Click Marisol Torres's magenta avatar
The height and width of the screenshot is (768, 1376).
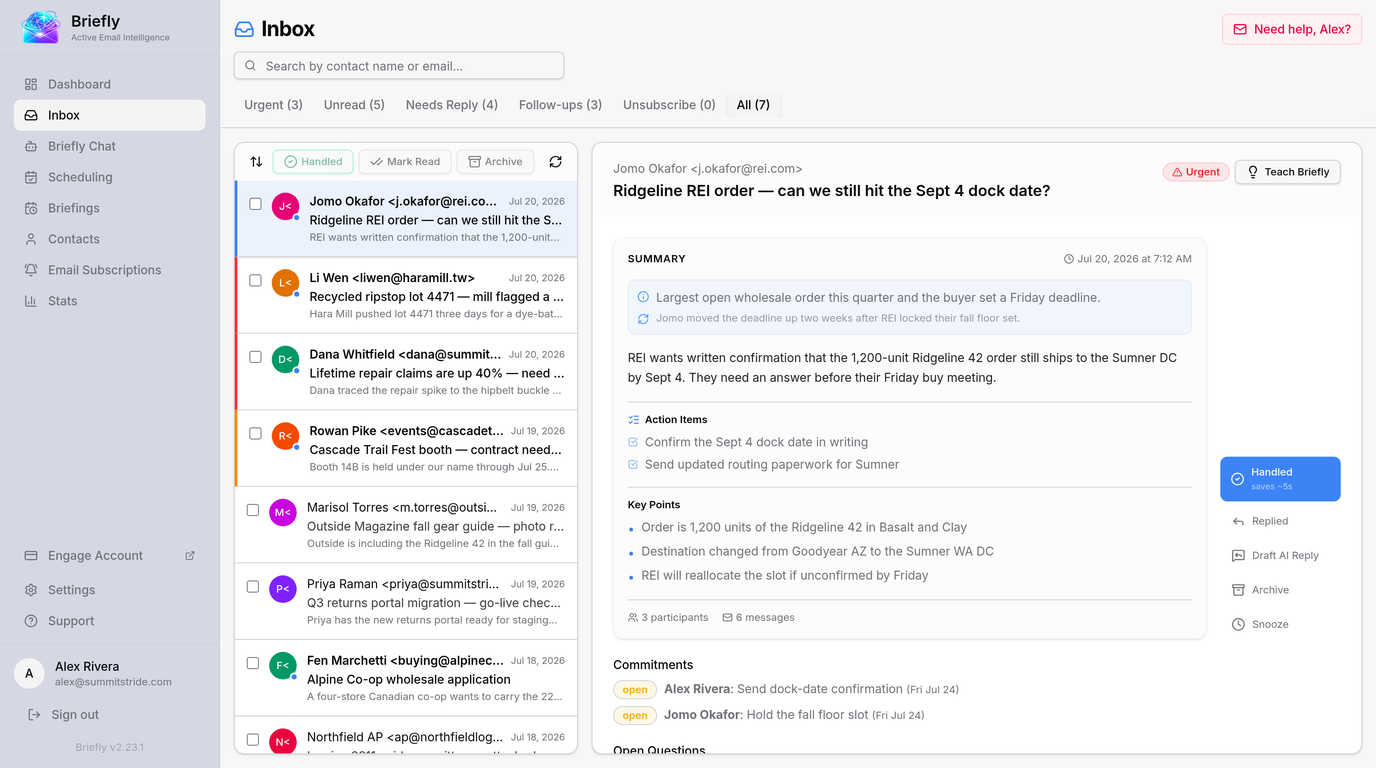(283, 513)
